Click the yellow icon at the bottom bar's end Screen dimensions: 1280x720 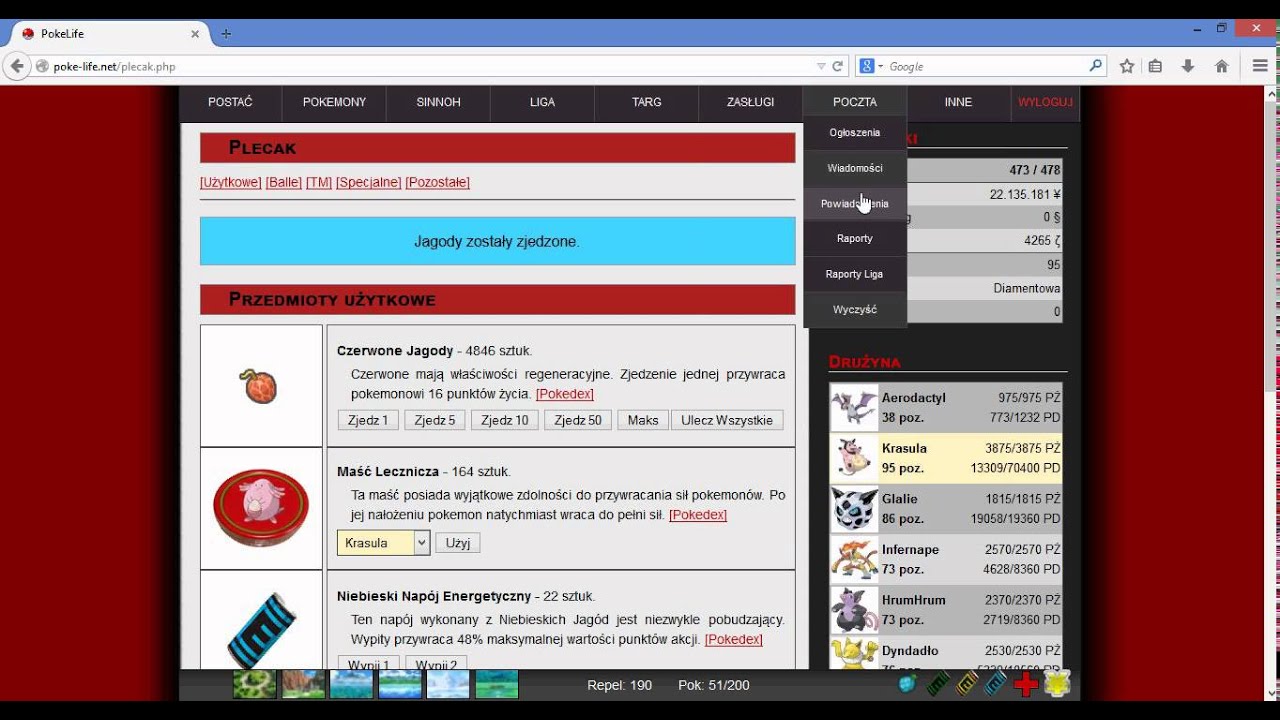pyautogui.click(x=1057, y=684)
